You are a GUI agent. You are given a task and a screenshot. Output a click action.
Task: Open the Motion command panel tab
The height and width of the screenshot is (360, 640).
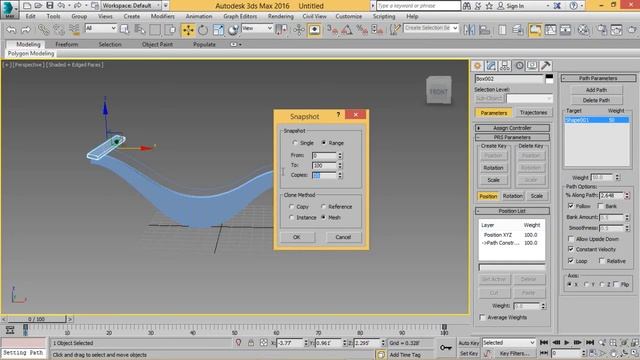click(519, 66)
